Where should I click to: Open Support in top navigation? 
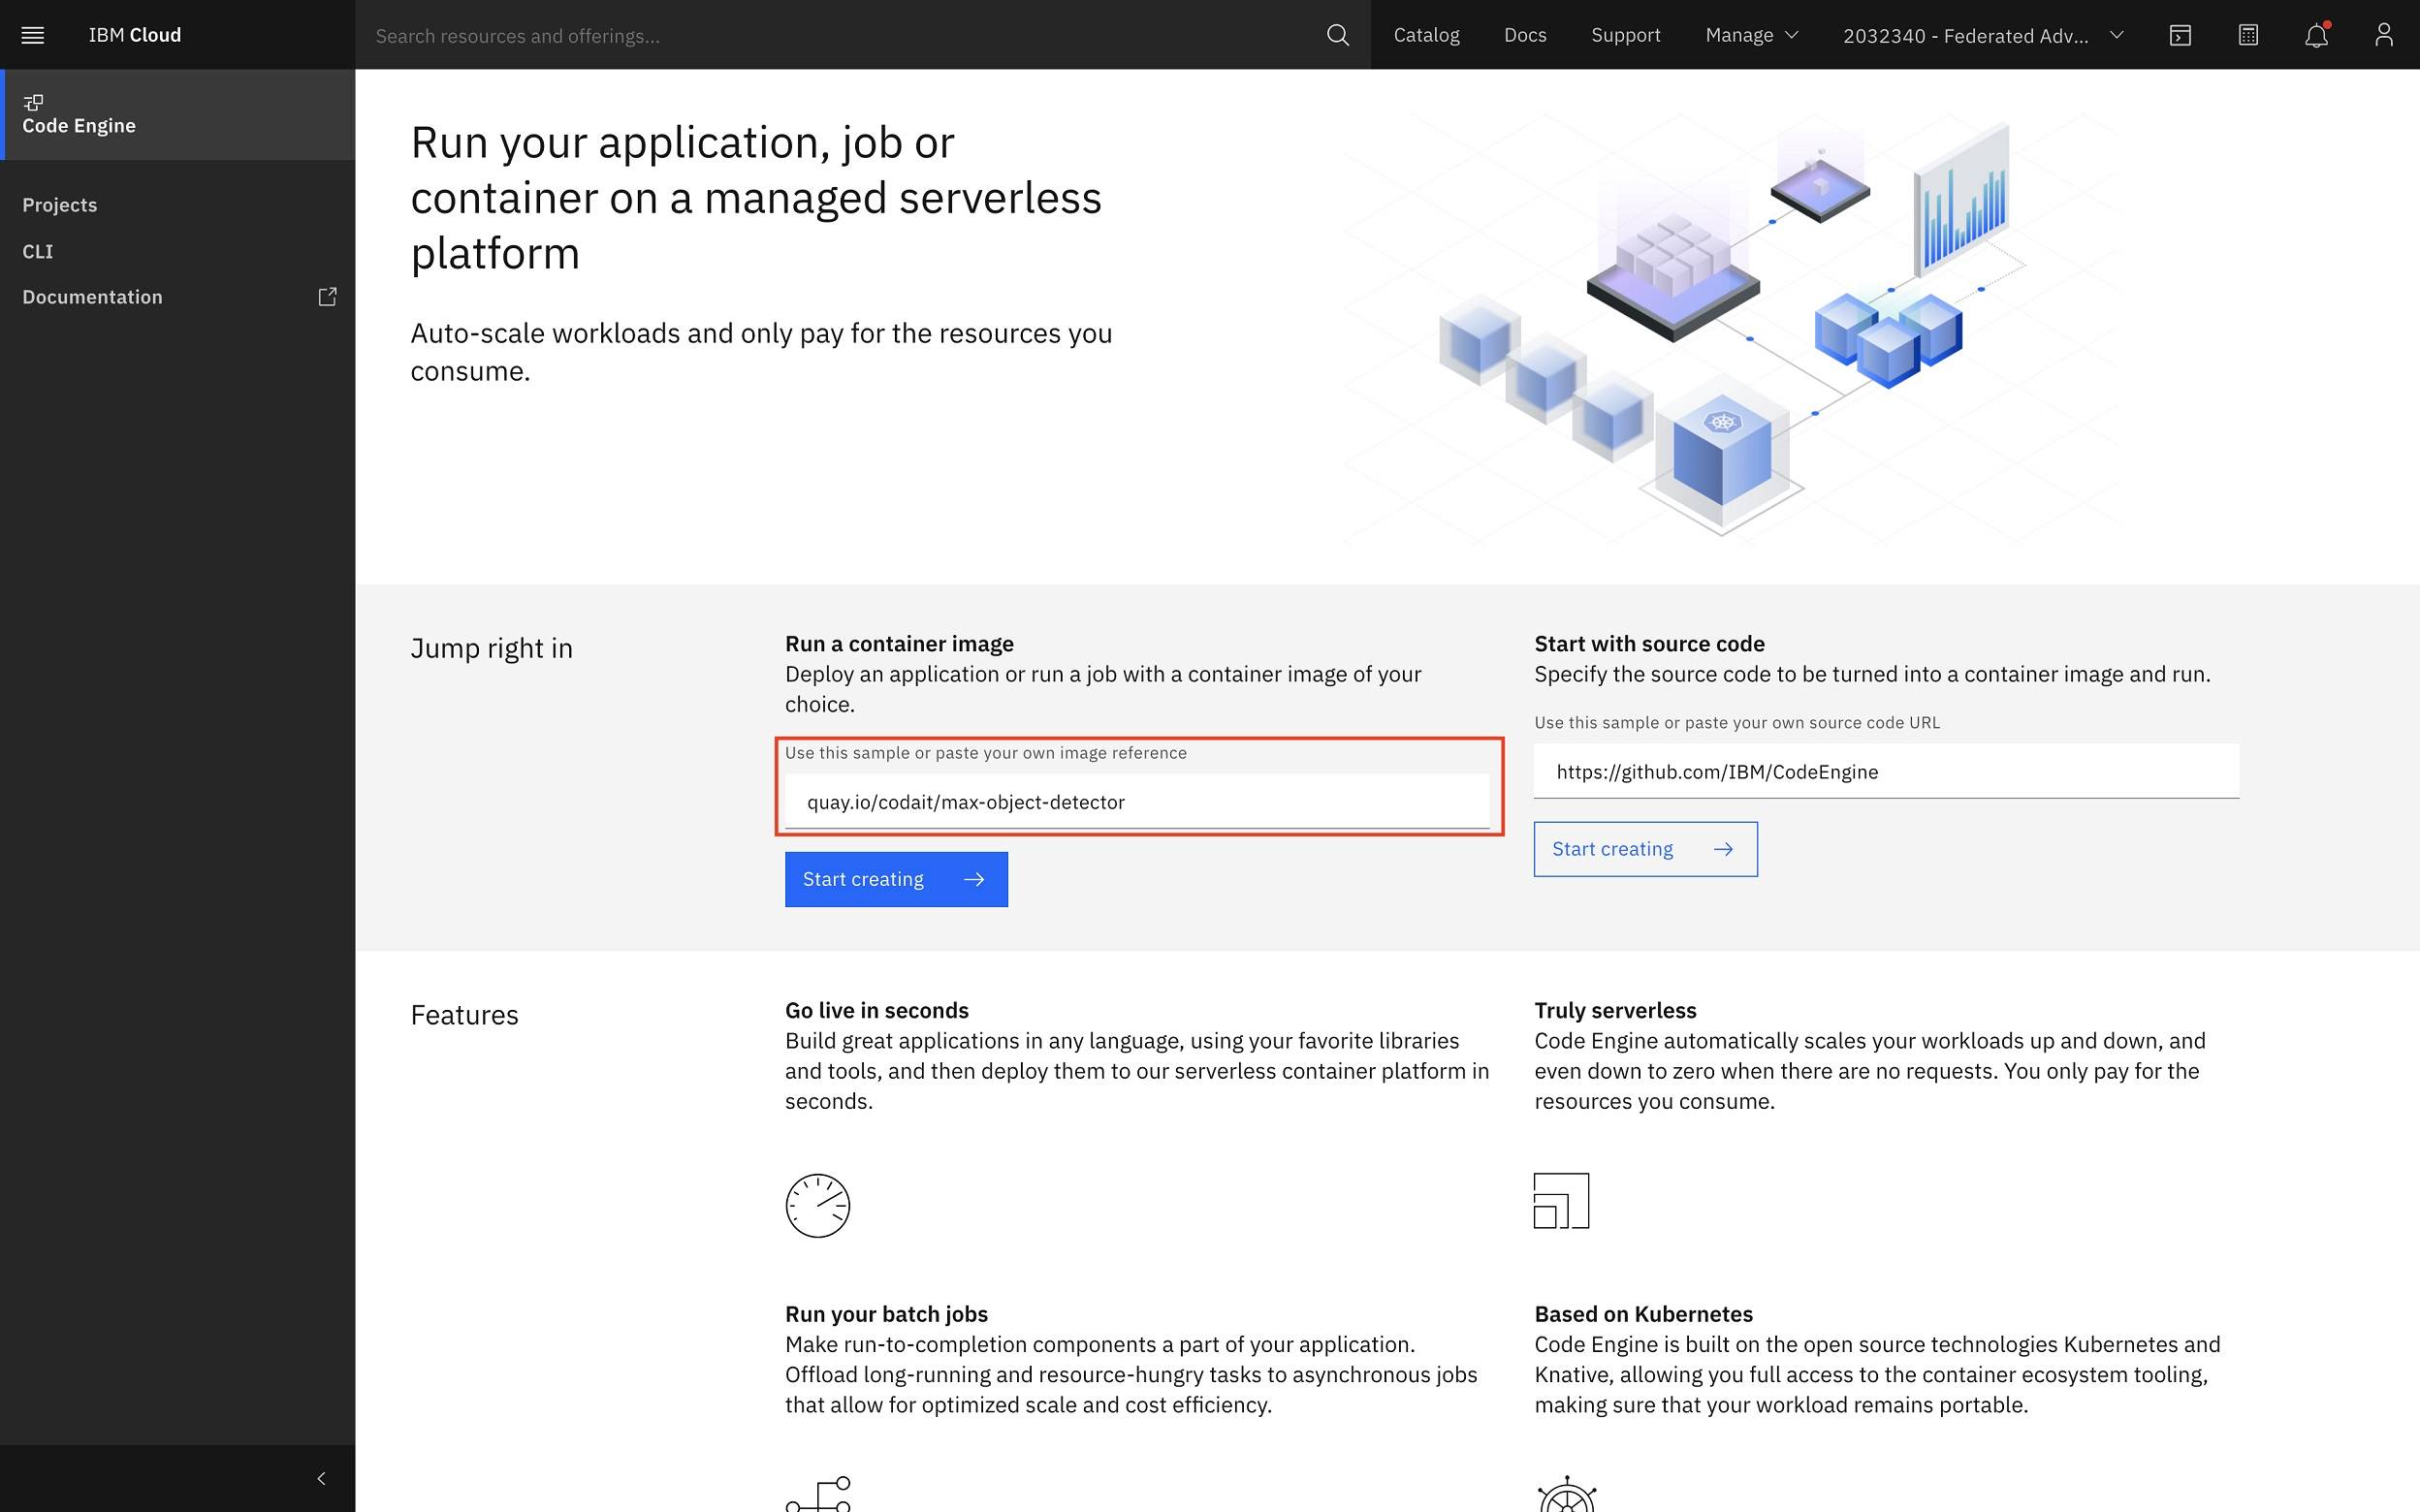point(1625,35)
